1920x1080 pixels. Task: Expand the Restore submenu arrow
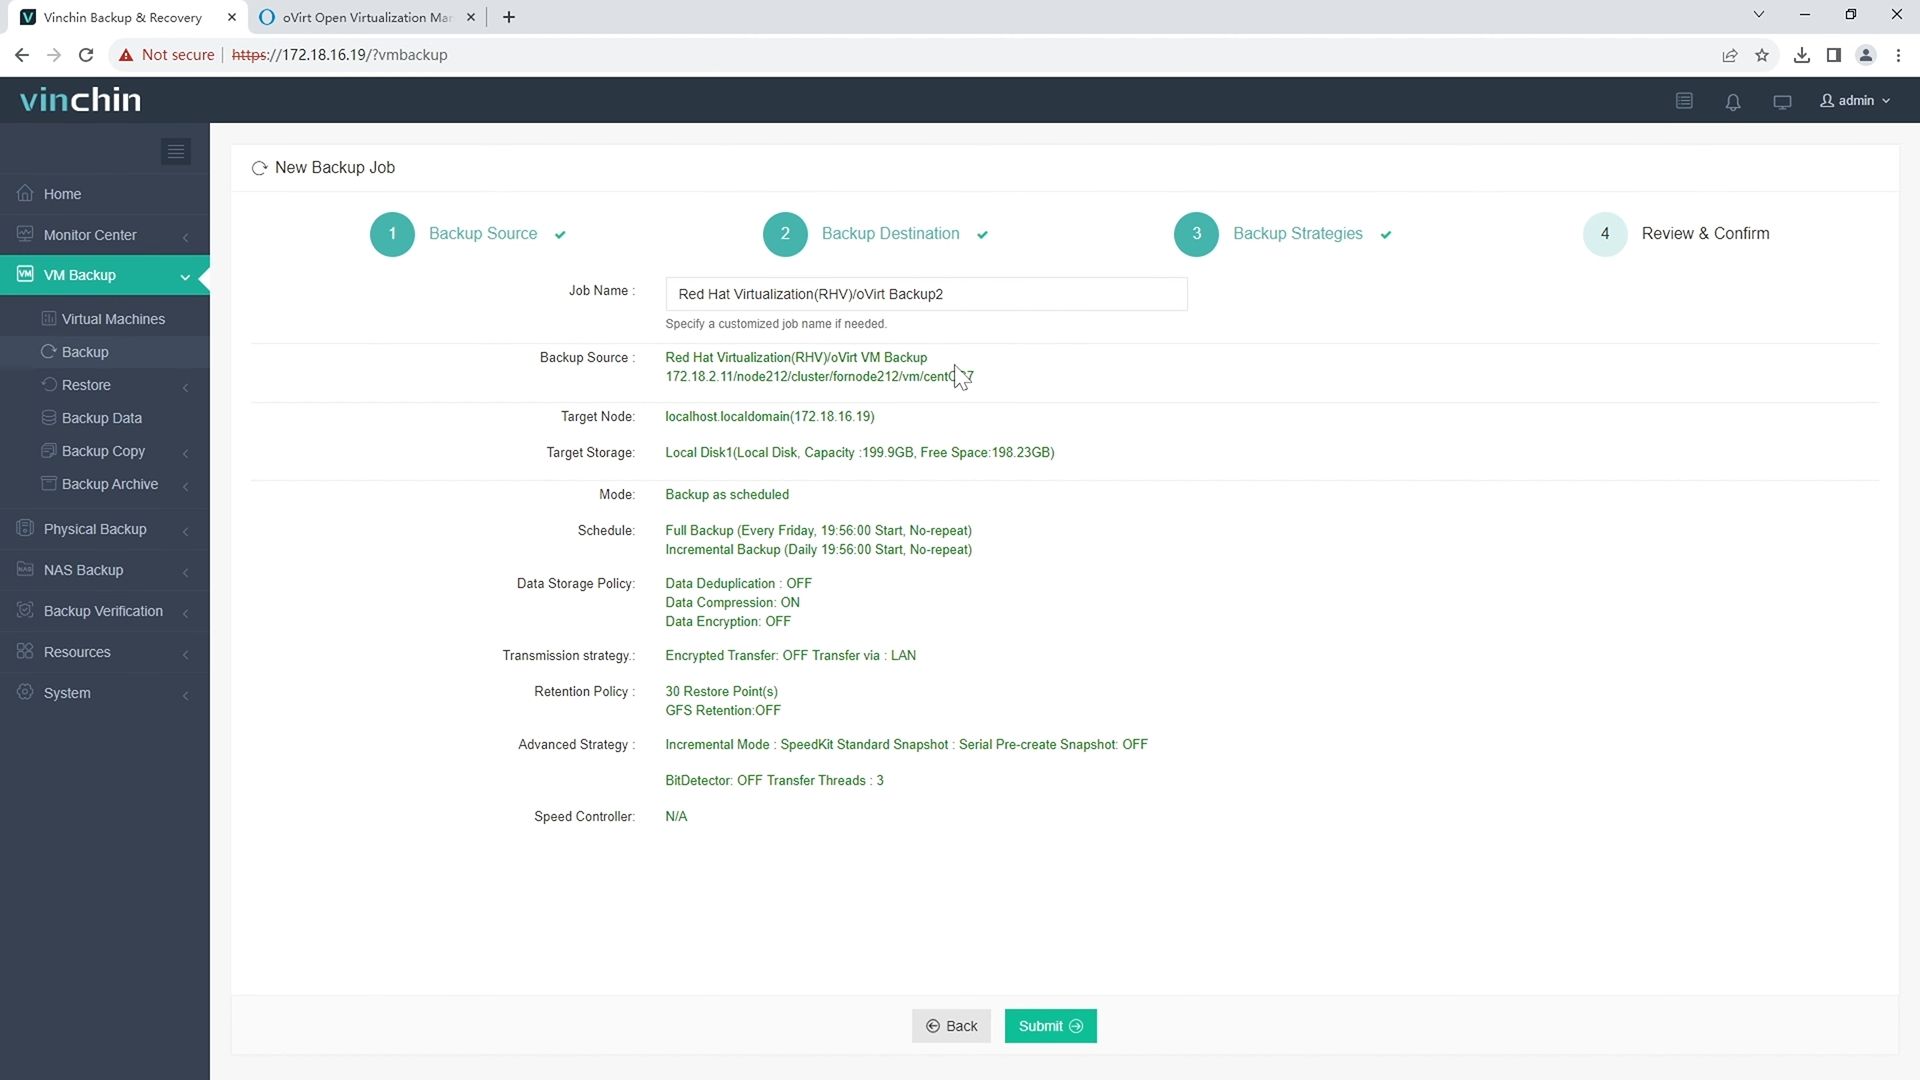pyautogui.click(x=186, y=385)
